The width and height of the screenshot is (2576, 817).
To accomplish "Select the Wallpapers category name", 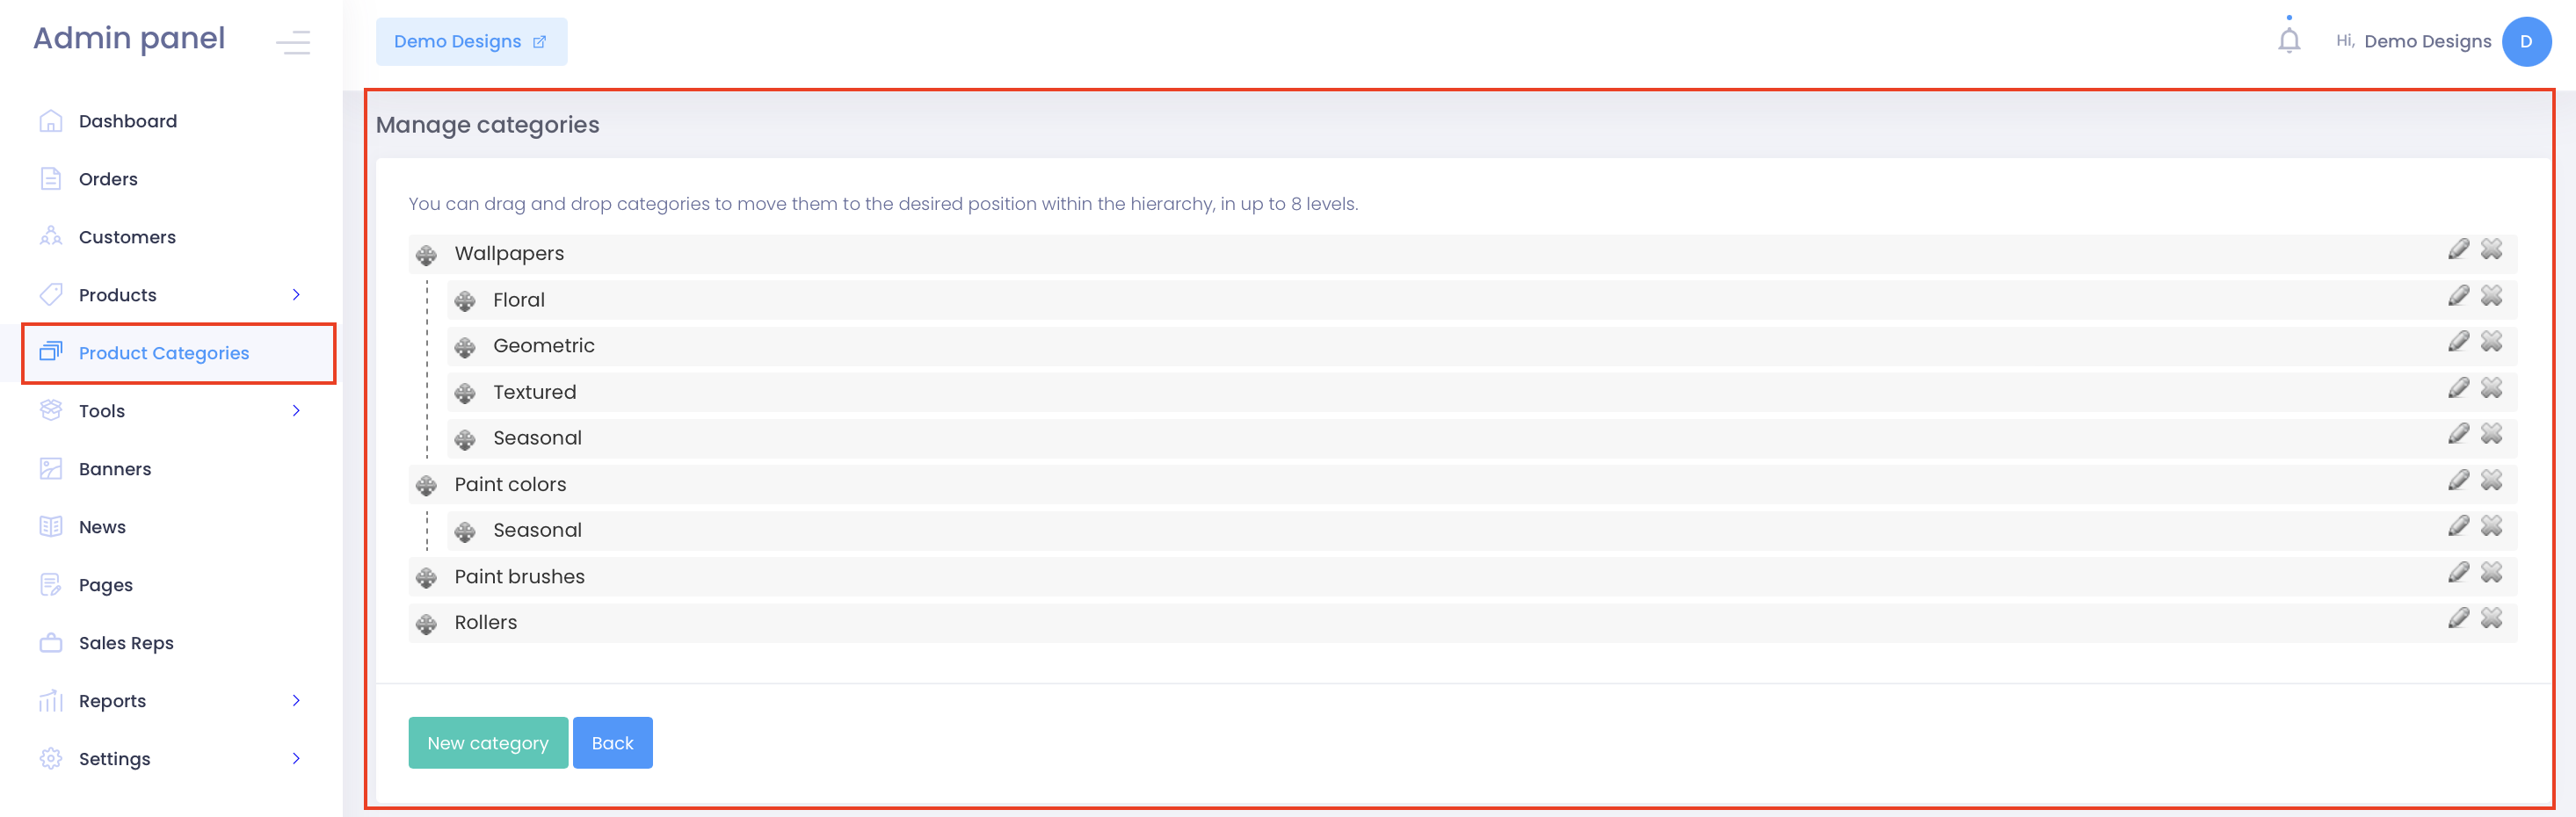I will point(509,253).
